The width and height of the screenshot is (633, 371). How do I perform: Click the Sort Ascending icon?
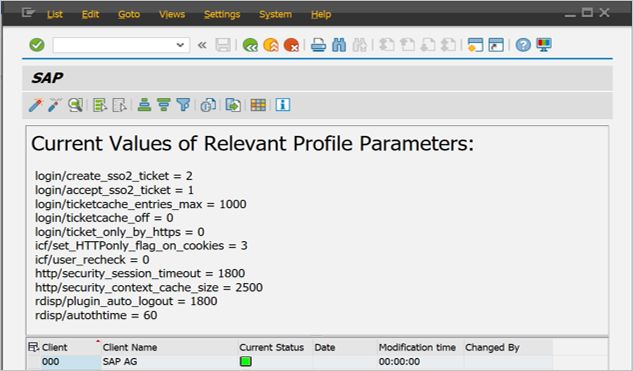click(144, 105)
